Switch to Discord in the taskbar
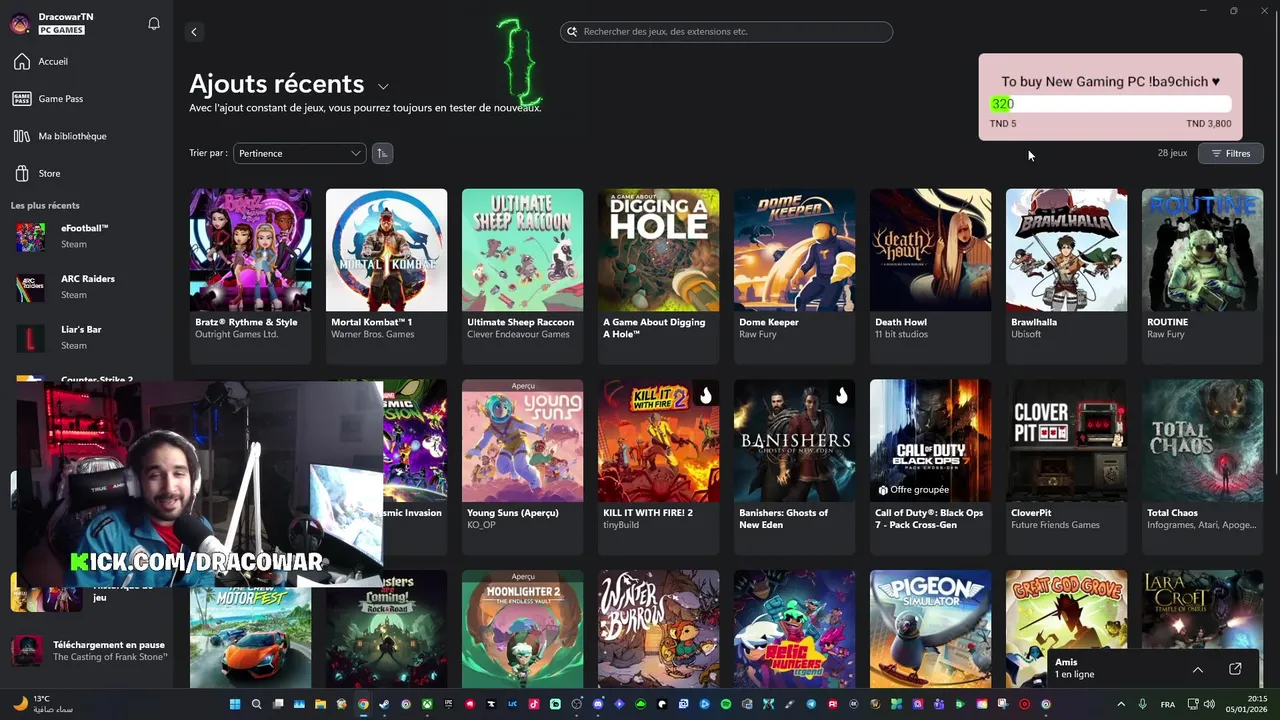Viewport: 1280px width, 720px height. (x=598, y=704)
